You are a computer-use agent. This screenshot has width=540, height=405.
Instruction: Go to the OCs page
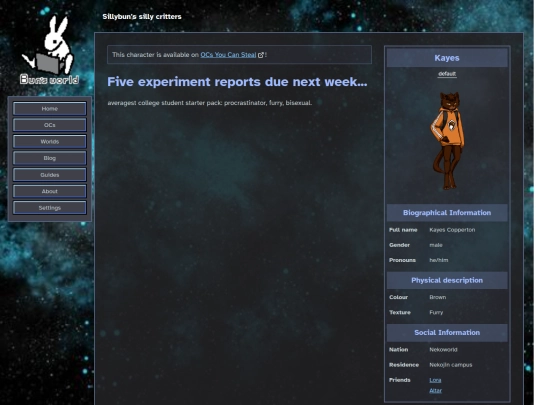click(x=50, y=125)
